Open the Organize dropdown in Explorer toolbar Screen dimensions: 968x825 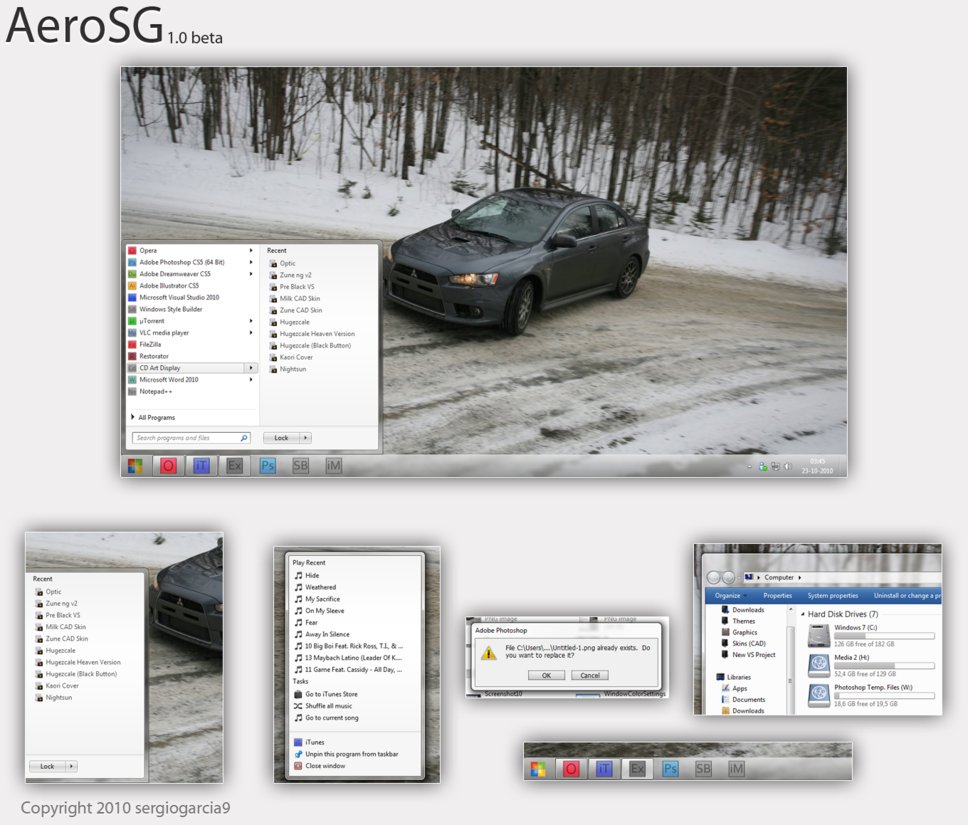[x=730, y=595]
